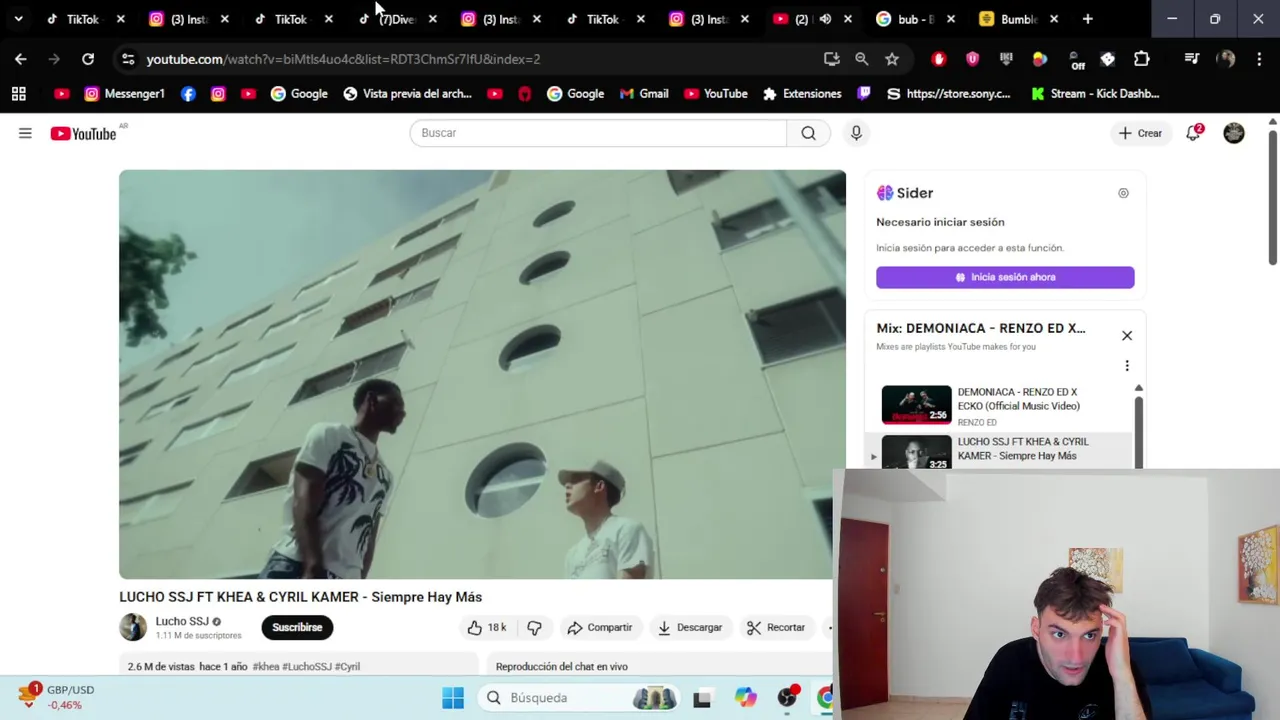Go back with the browser back arrow
Screen dimensions: 1280x720
[x=21, y=59]
